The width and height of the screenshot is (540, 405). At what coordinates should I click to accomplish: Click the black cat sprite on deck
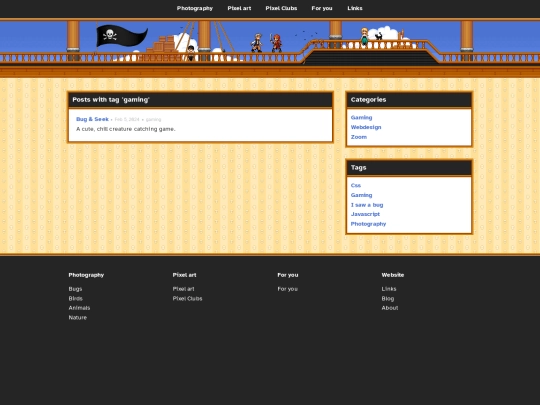point(378,36)
